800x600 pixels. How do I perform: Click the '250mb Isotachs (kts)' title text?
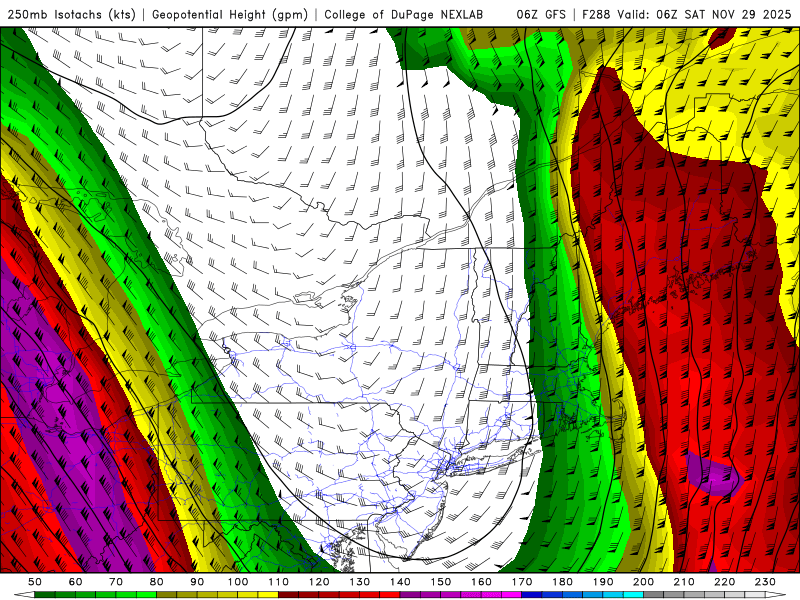(72, 14)
